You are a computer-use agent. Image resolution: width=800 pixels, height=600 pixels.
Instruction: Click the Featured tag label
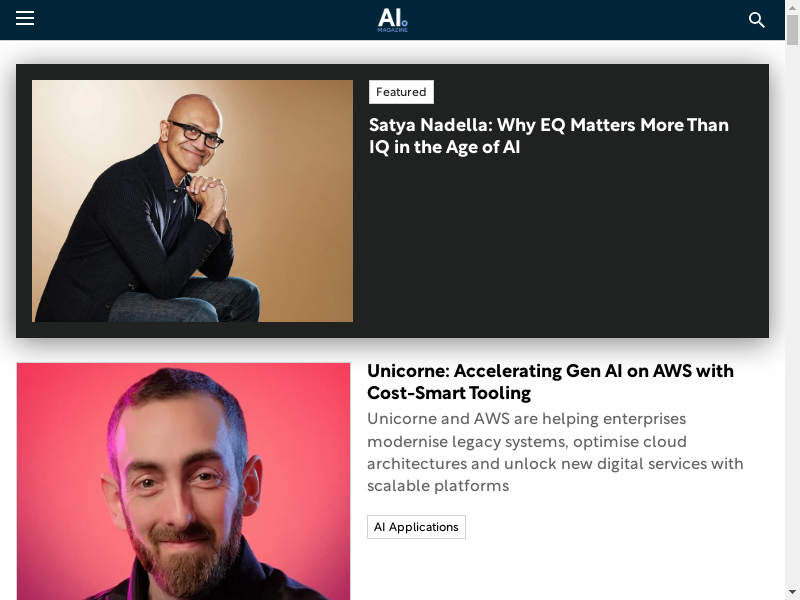click(x=401, y=92)
